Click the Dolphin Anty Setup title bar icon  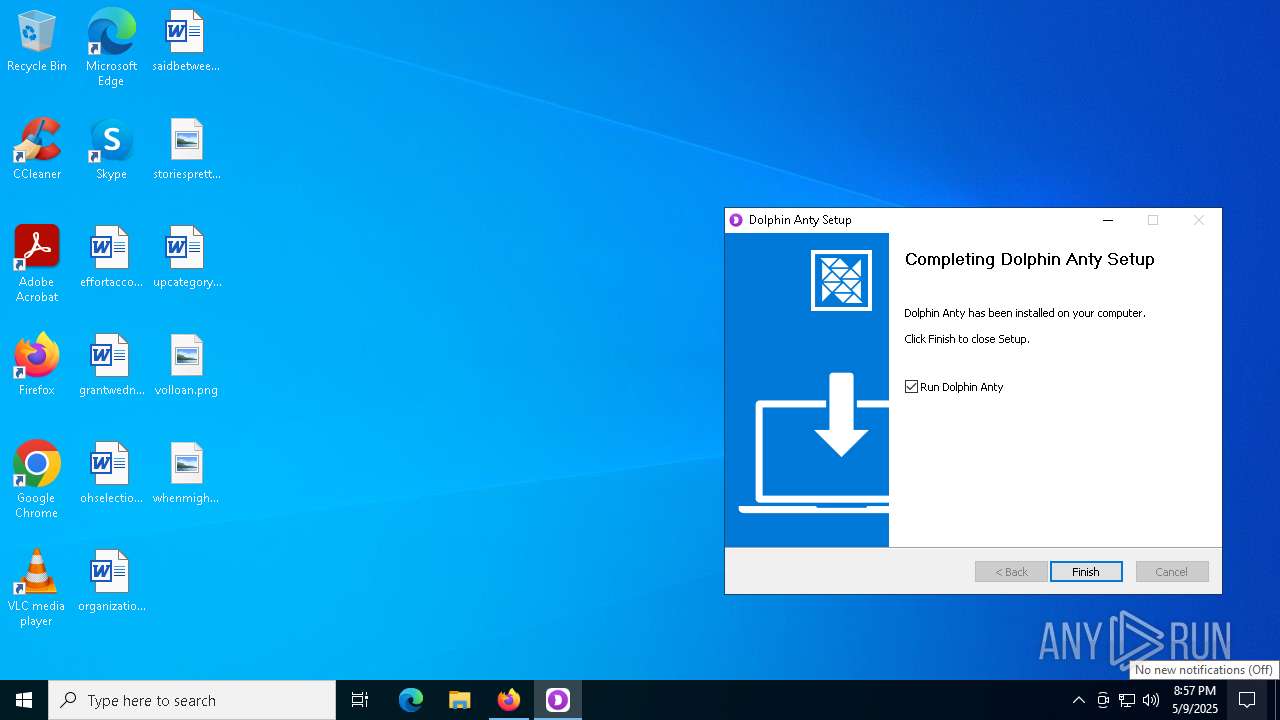tap(736, 220)
